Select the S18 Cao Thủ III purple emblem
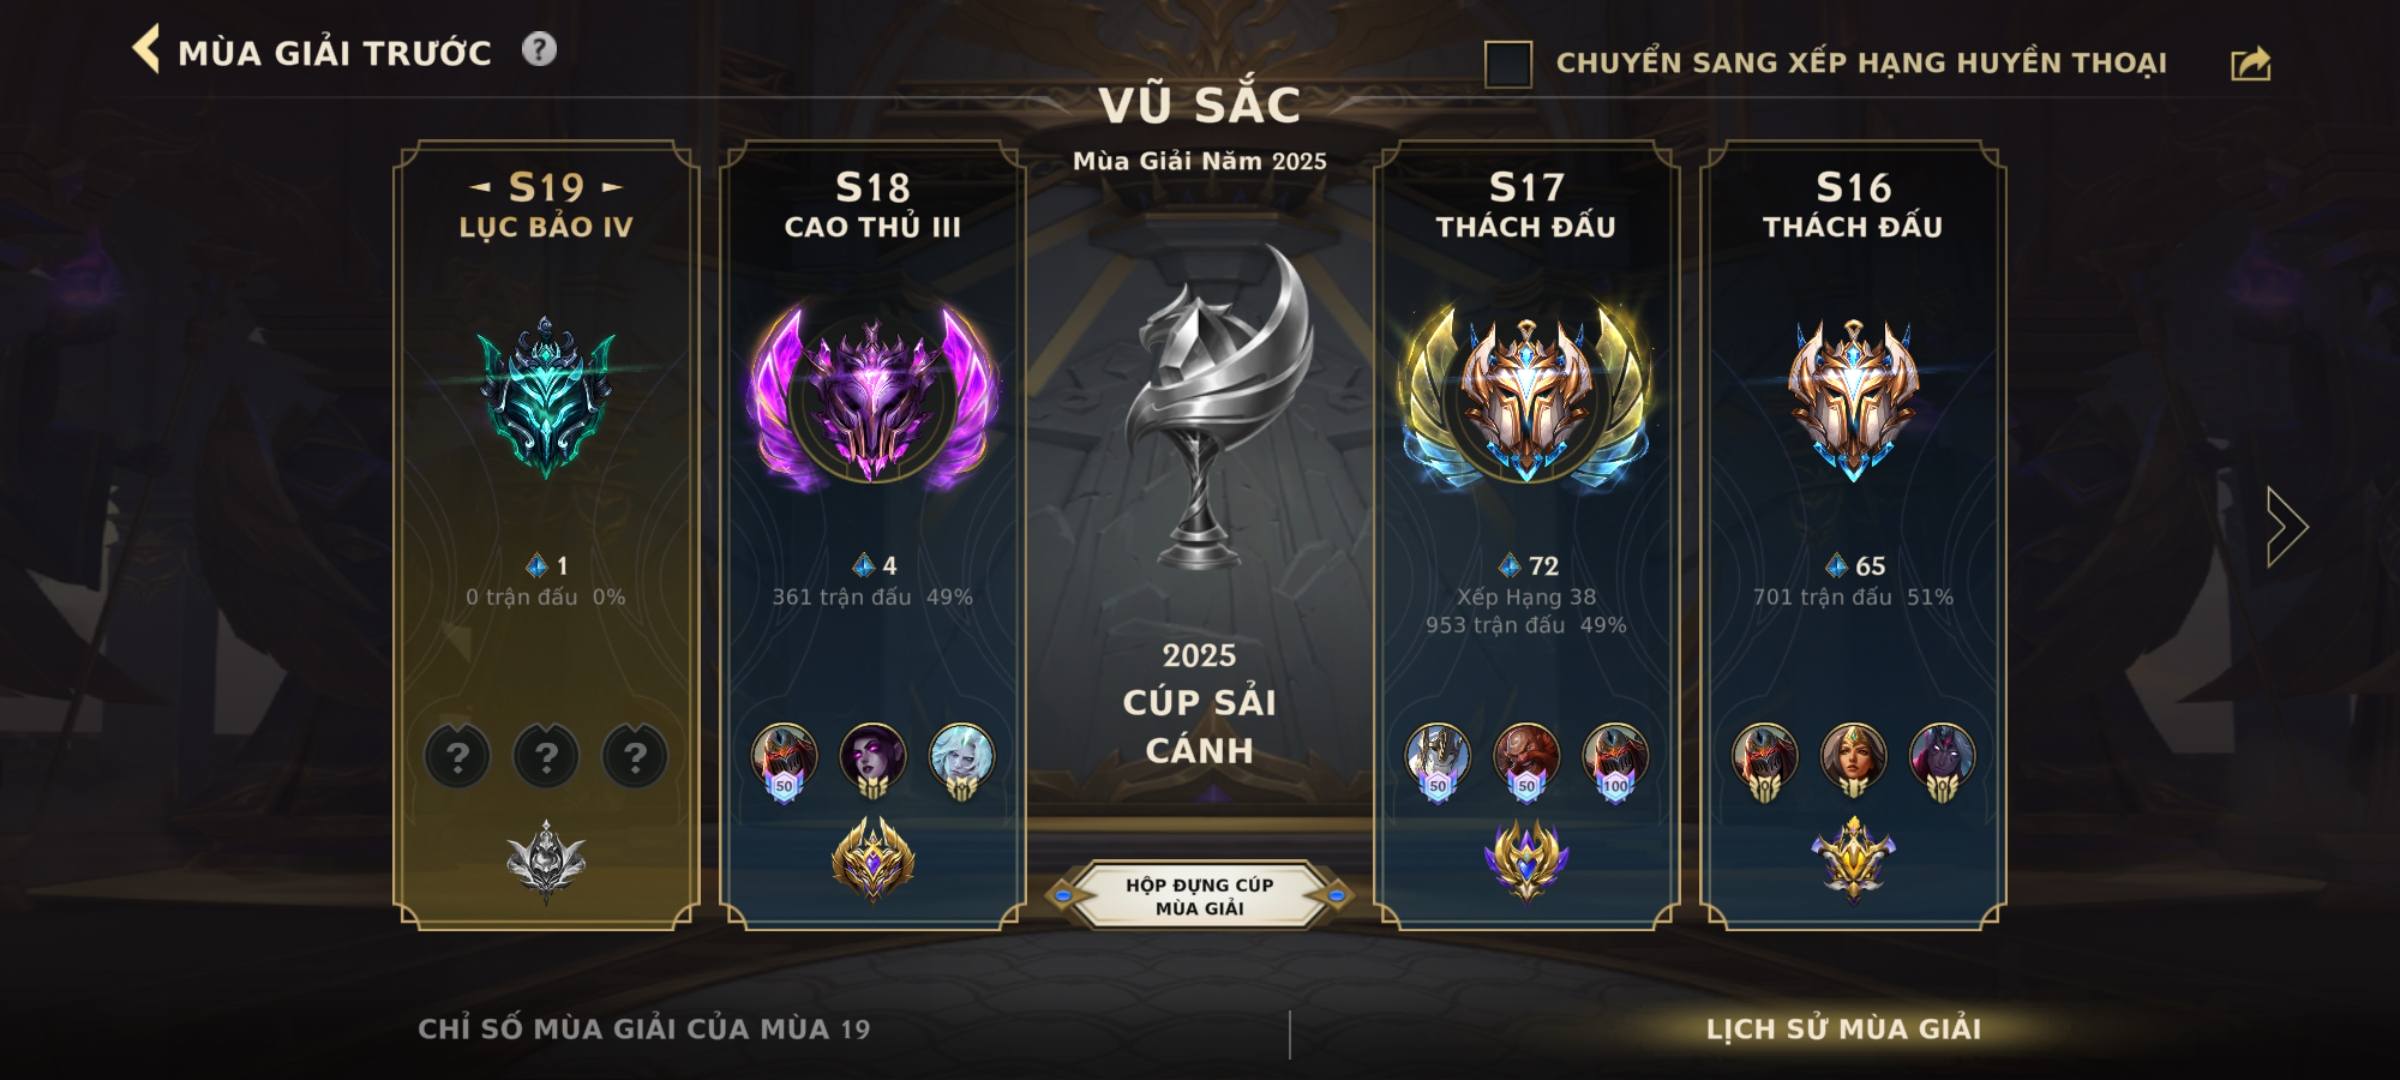2400x1080 pixels. [872, 397]
